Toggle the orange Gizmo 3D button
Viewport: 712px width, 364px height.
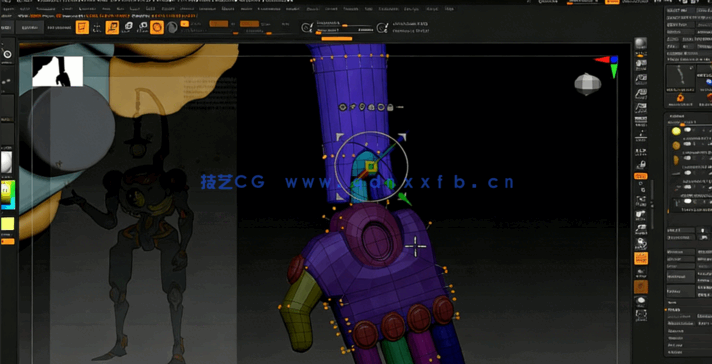[x=157, y=27]
